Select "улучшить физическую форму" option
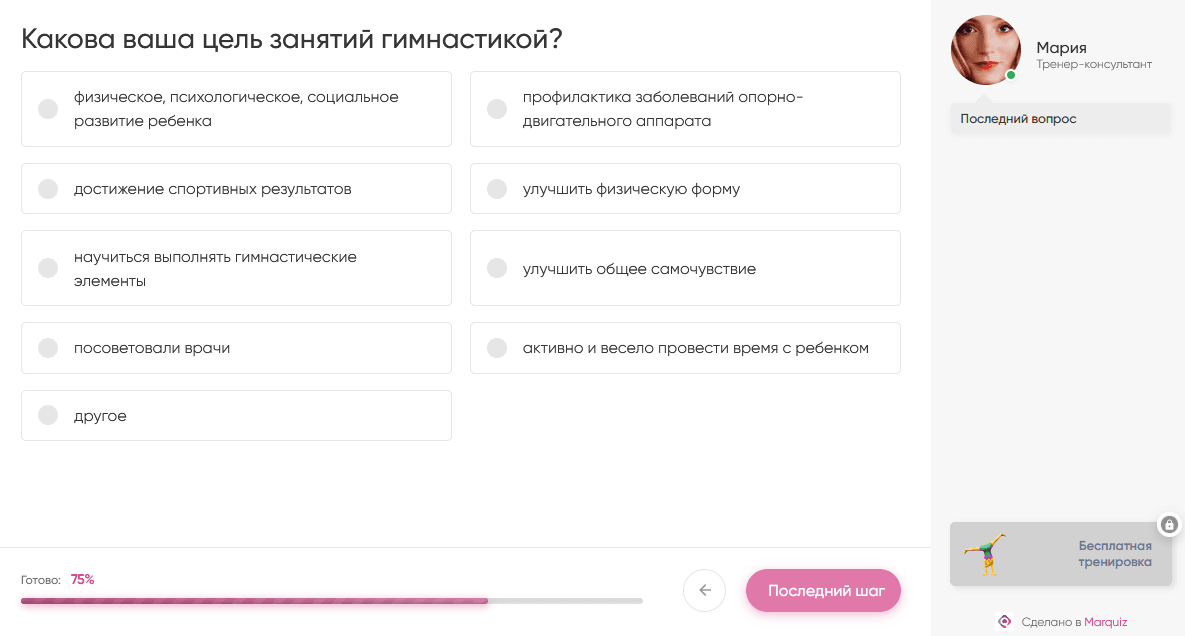The image size is (1185, 636). (x=497, y=189)
